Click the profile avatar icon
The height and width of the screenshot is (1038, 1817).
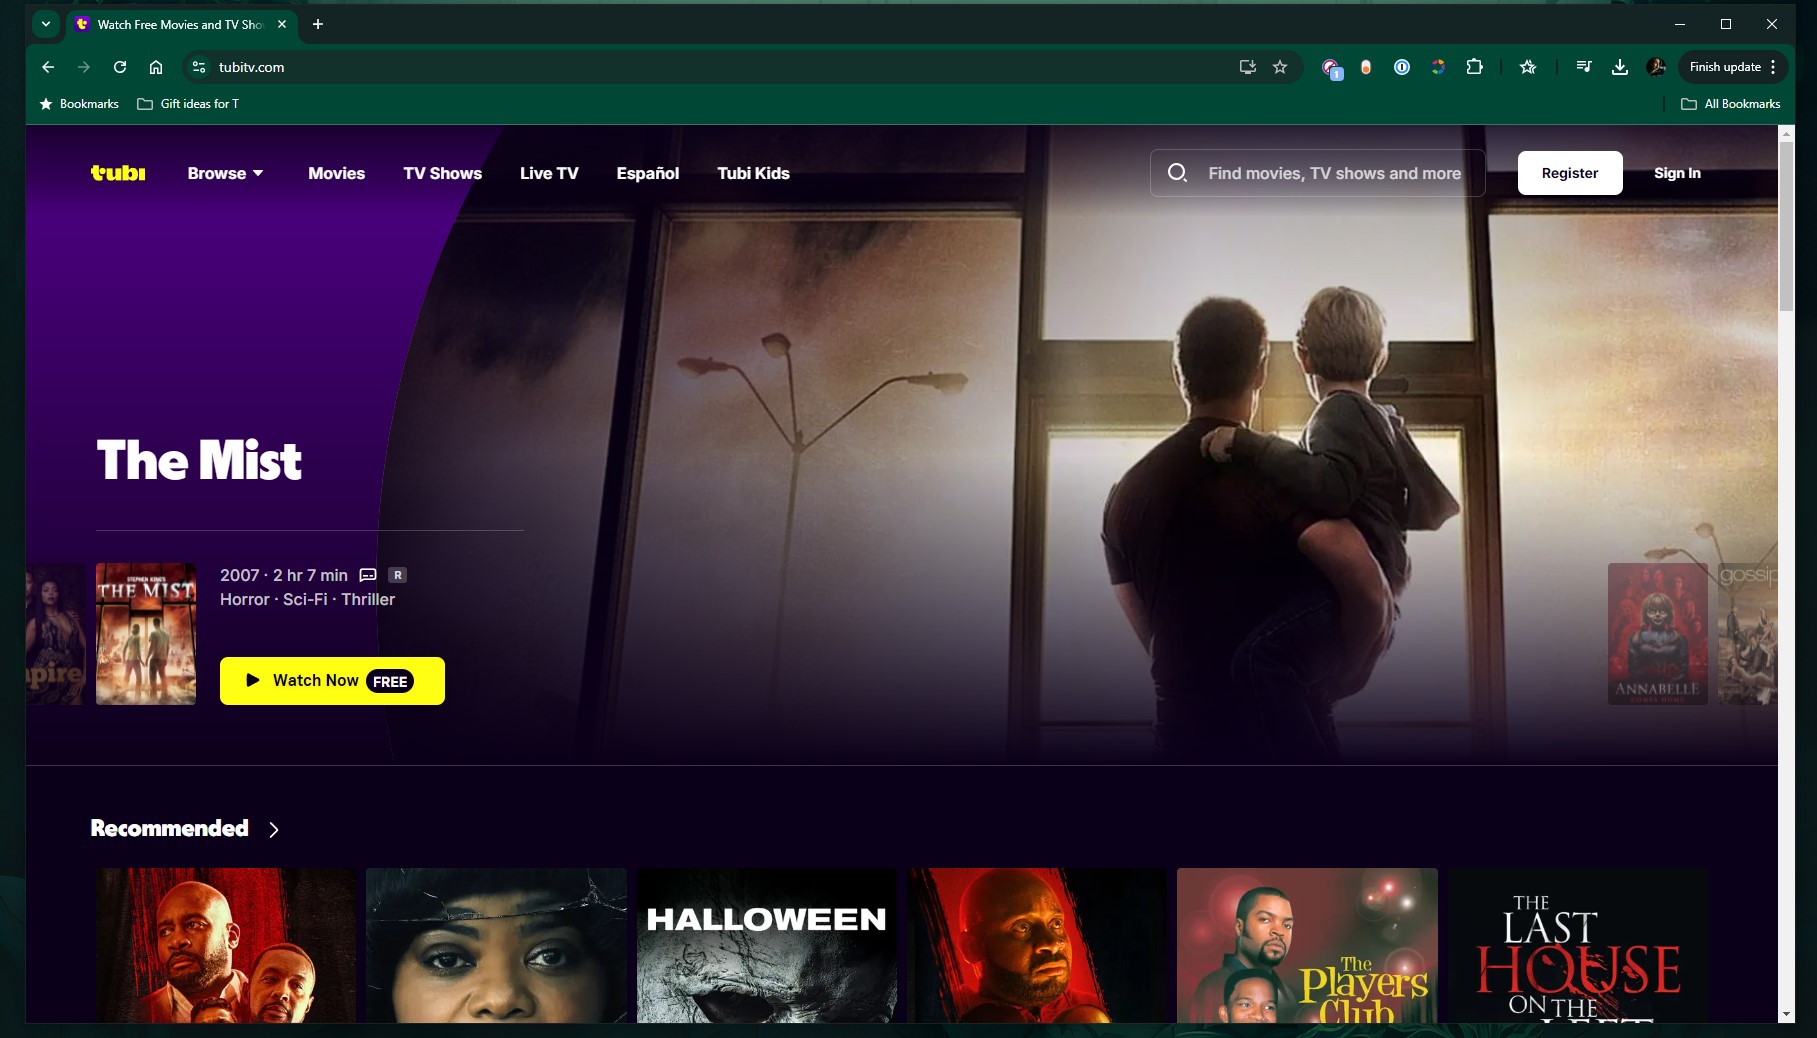1656,67
